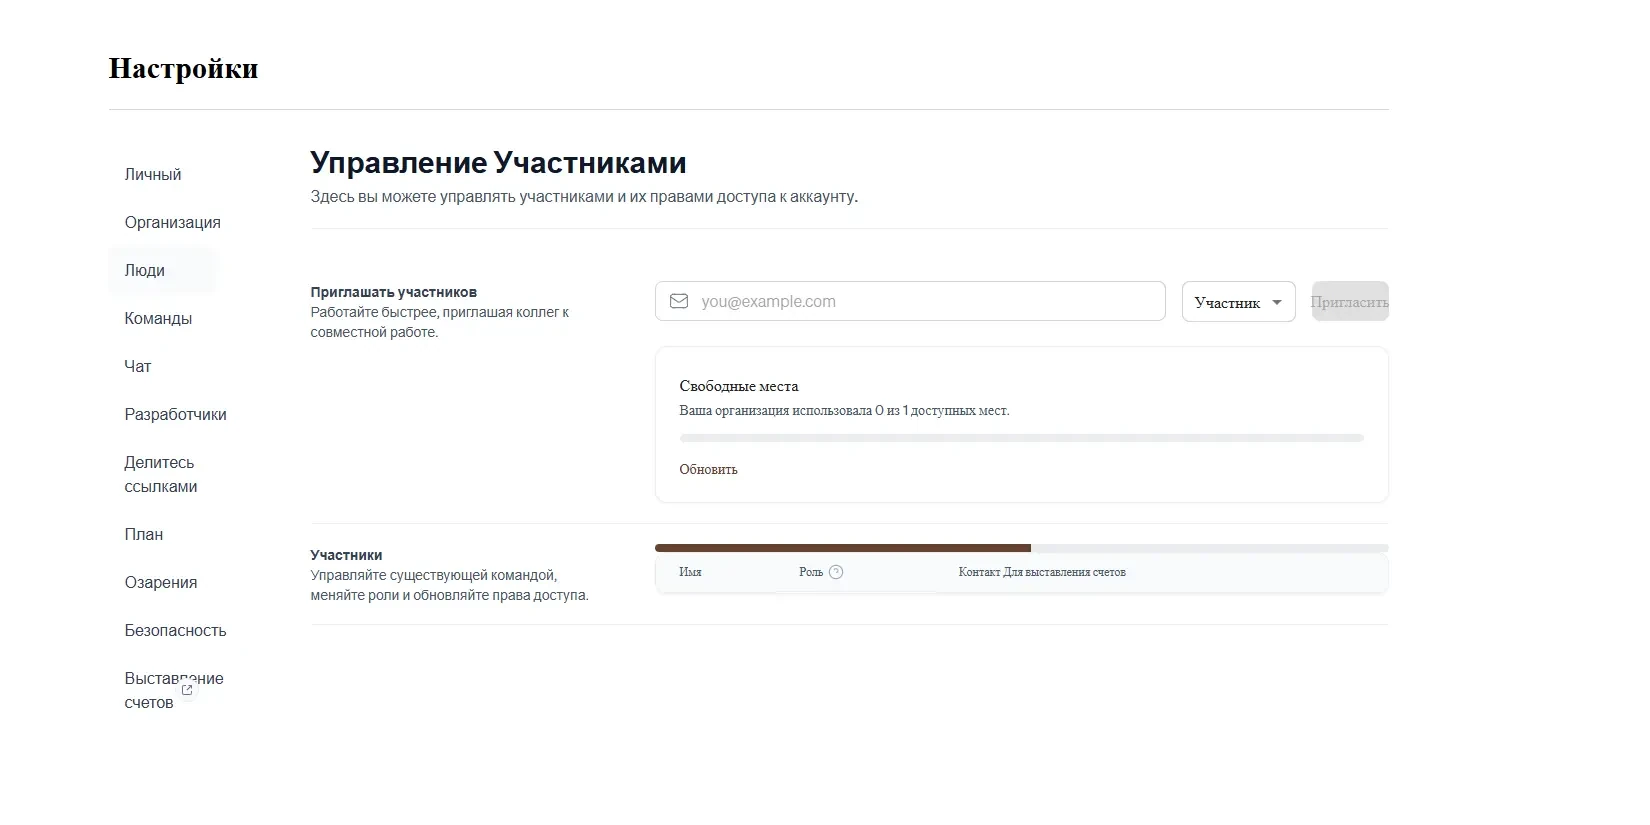1650x825 pixels.
Task: Click external link icon beside Выставление счетов
Action: click(187, 690)
